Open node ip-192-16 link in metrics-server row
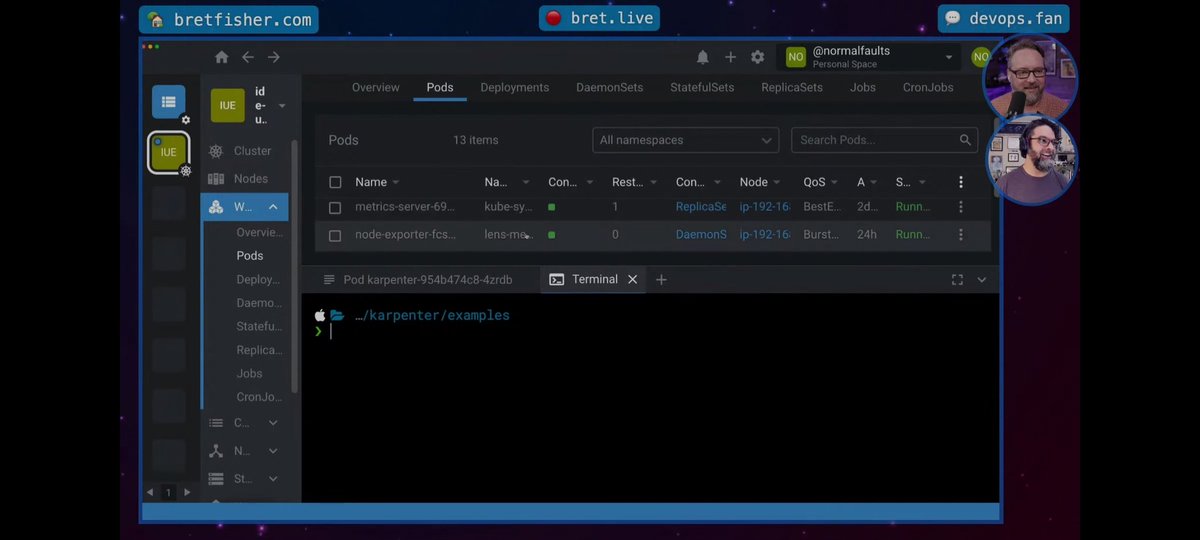Screen dimensions: 1200x540 pyautogui.click(x=765, y=207)
